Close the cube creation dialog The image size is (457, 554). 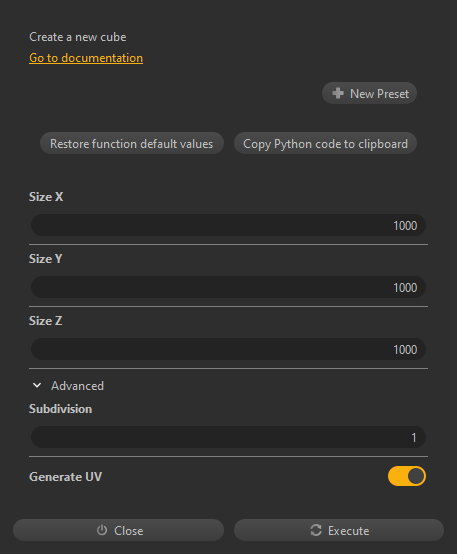(118, 530)
